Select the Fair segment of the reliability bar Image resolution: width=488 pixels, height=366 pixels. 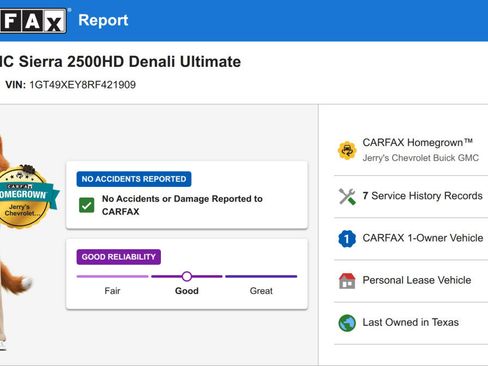point(112,276)
